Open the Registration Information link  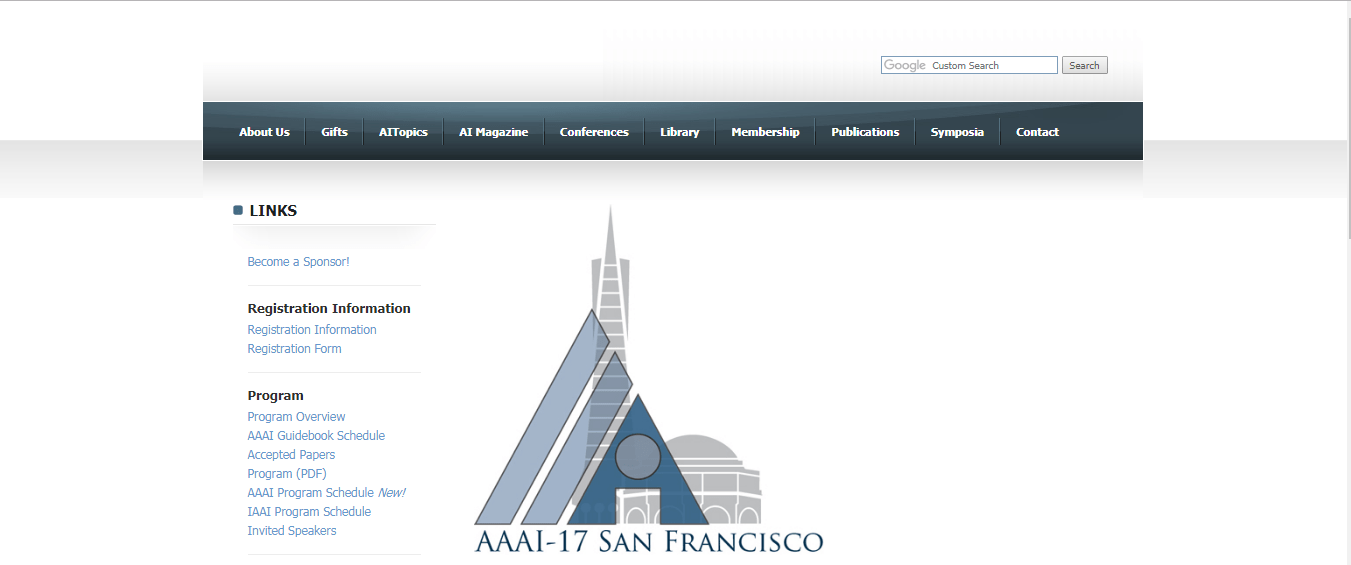(x=312, y=330)
